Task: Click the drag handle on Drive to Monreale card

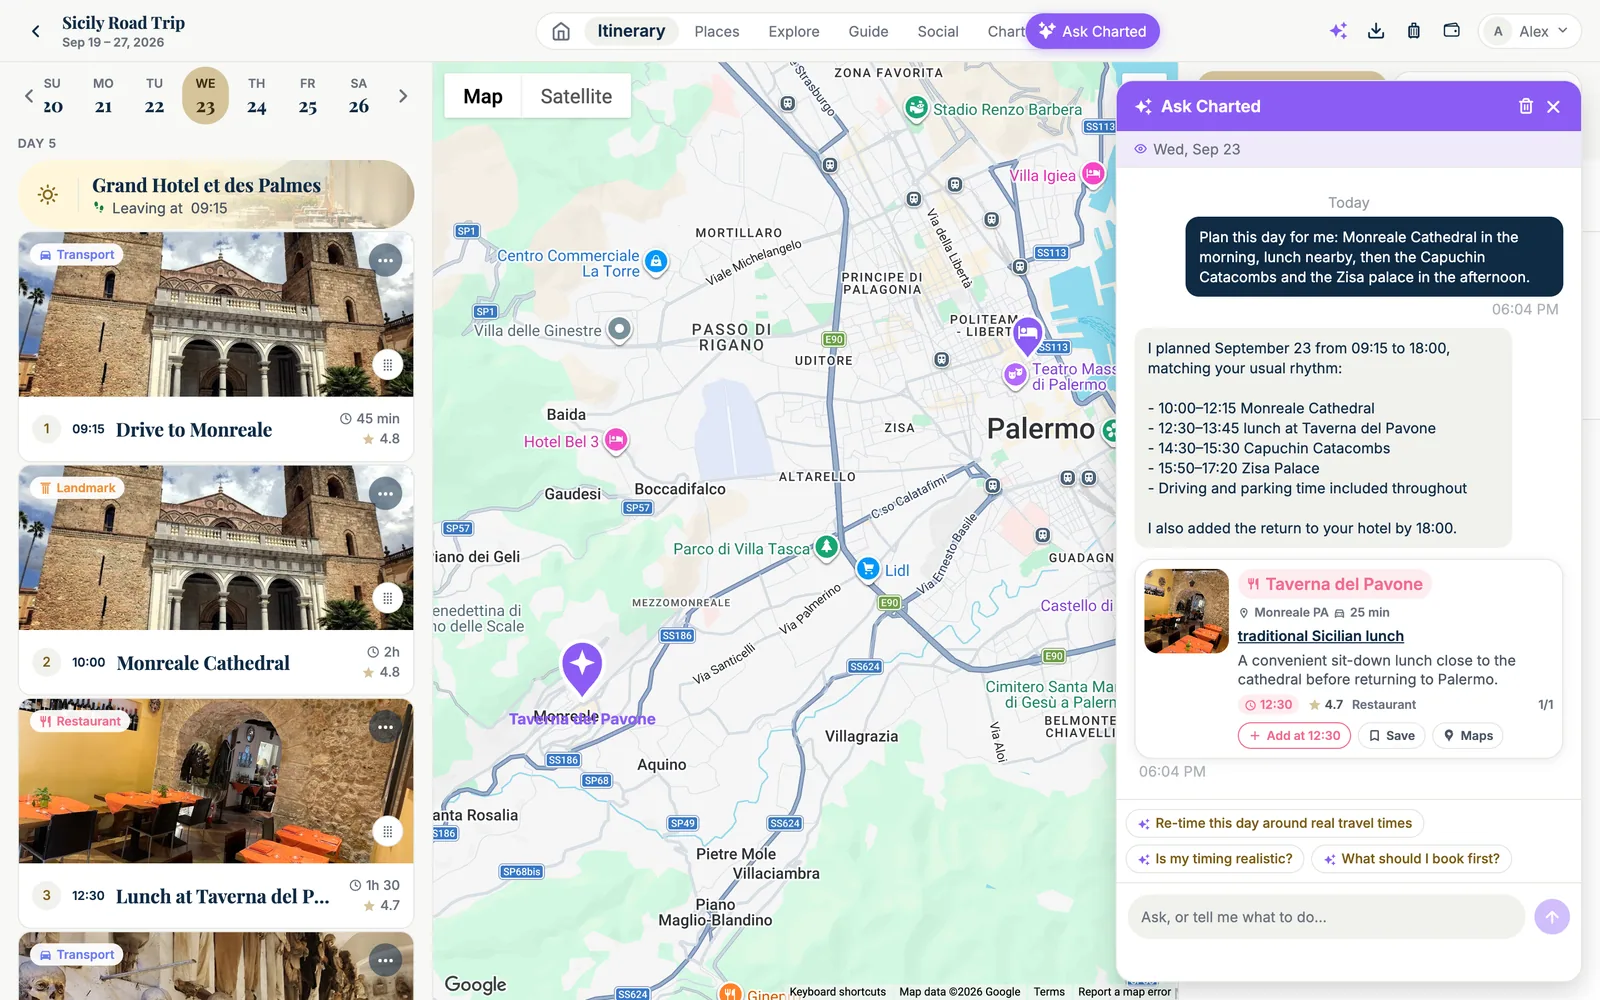Action: [387, 365]
